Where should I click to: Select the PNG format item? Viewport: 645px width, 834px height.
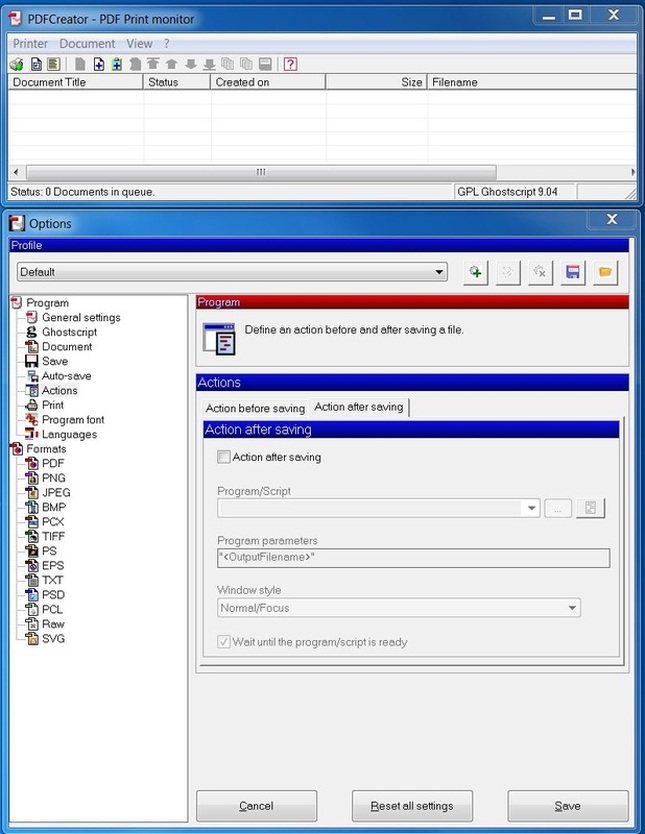tap(54, 478)
